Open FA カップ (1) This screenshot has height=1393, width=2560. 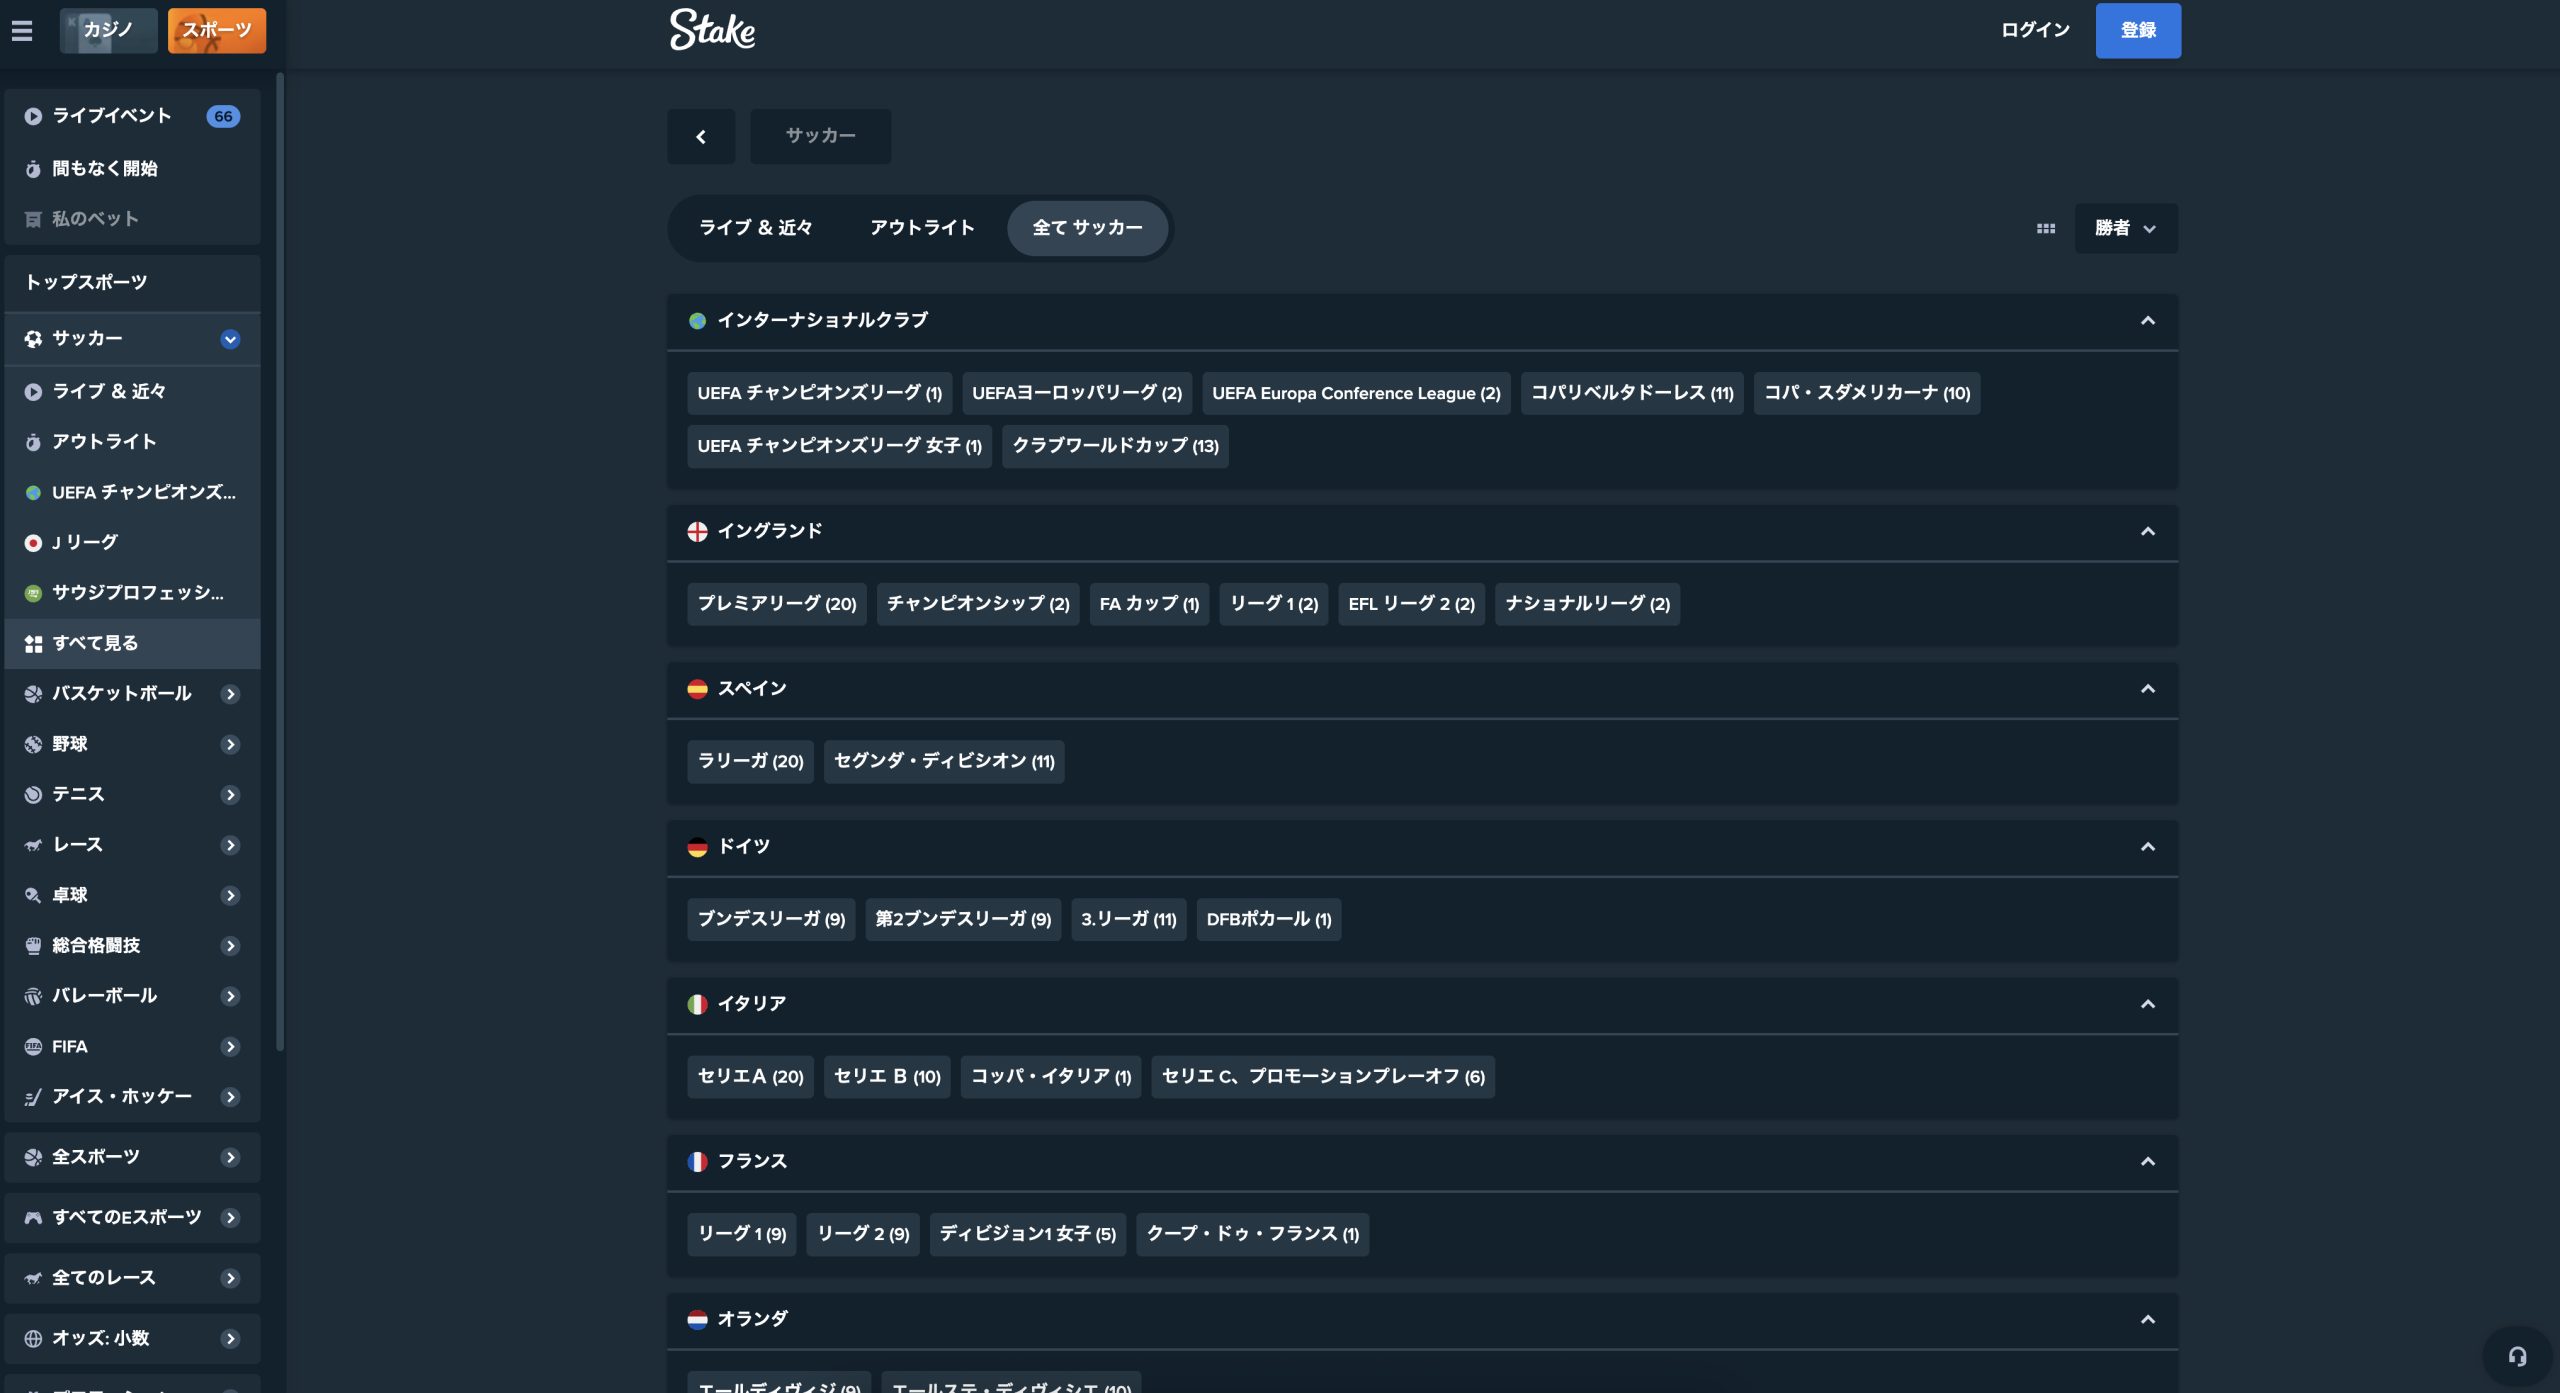point(1149,604)
